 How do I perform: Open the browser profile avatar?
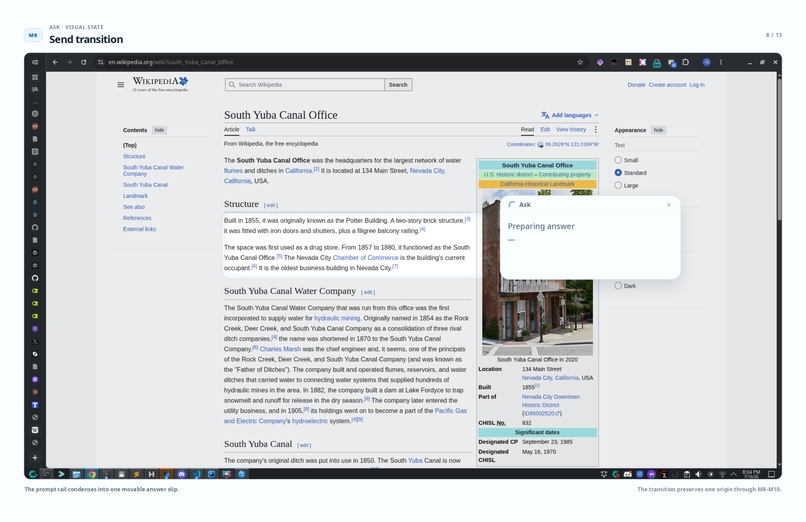click(707, 62)
